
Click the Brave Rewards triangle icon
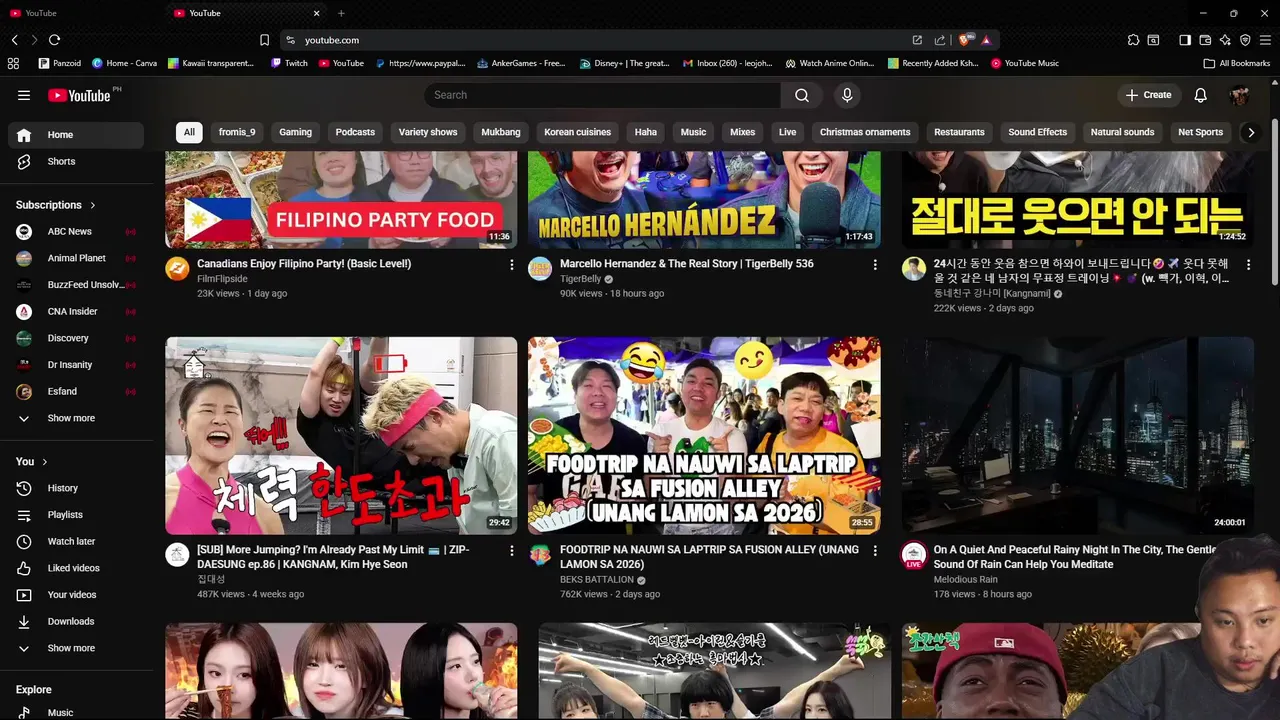[x=985, y=40]
